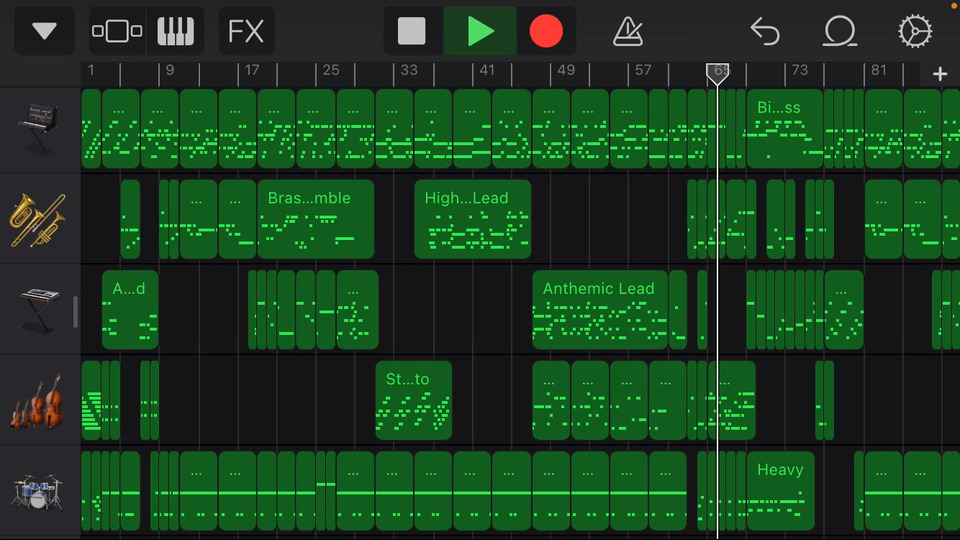
Task: Tap bar 25 on the ruler
Action: [331, 70]
